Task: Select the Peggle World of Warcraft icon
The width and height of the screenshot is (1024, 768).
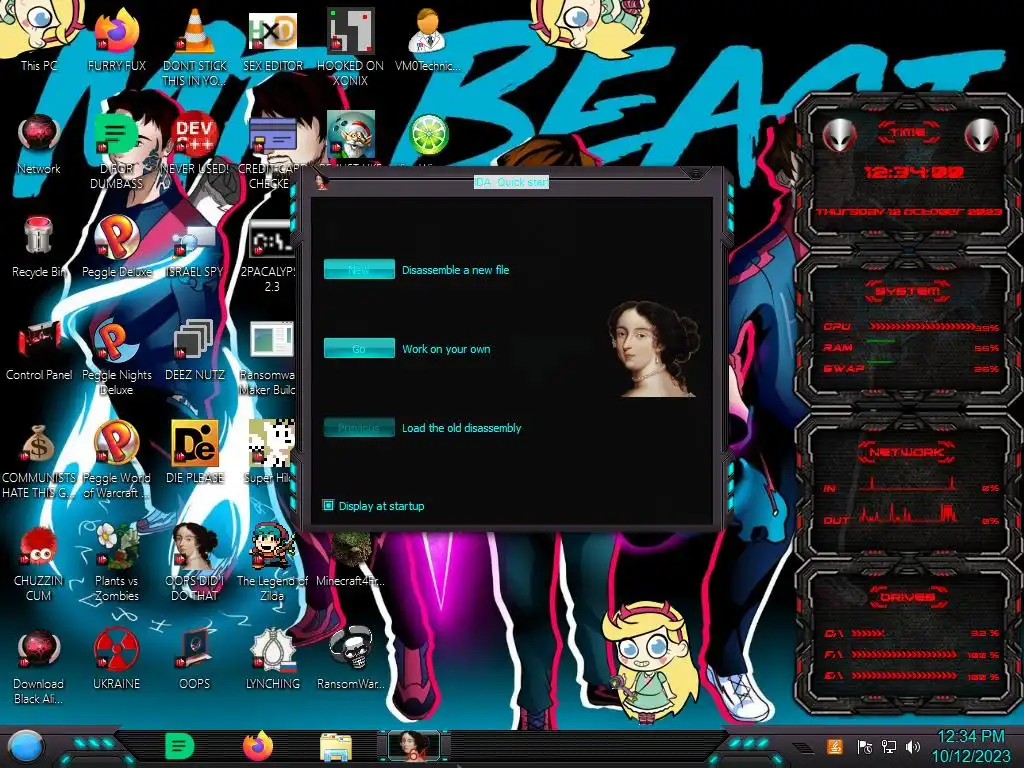Action: 117,461
